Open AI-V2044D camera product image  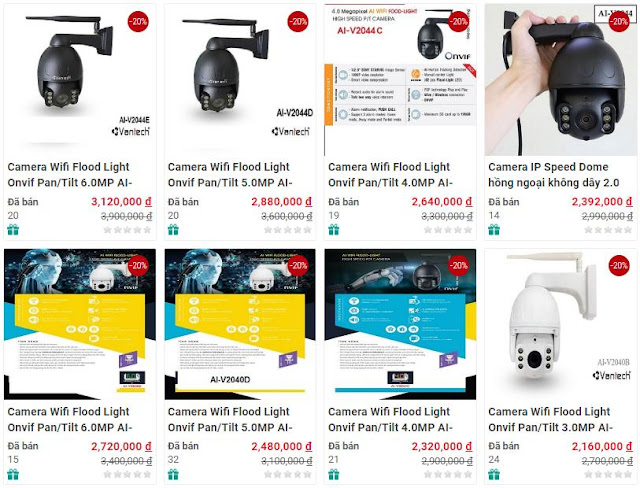240,80
